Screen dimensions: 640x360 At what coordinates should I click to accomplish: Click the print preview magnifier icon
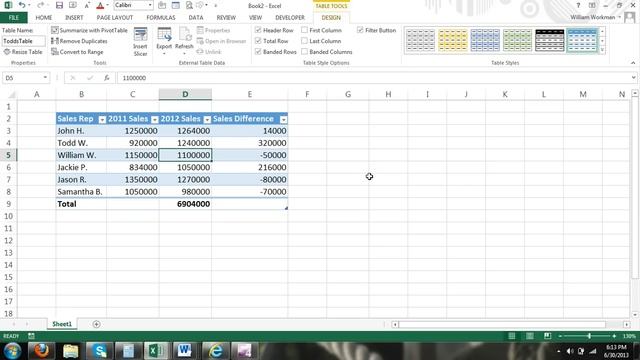point(189,5)
